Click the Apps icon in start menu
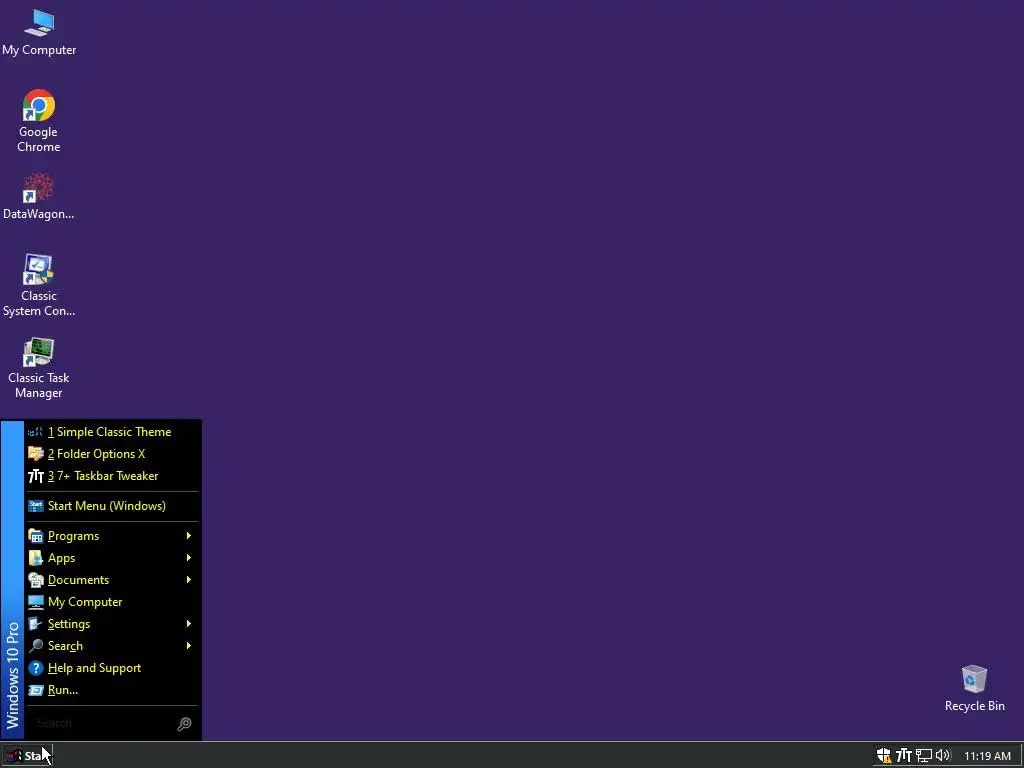Screen dimensions: 1024x768 click(x=36, y=558)
